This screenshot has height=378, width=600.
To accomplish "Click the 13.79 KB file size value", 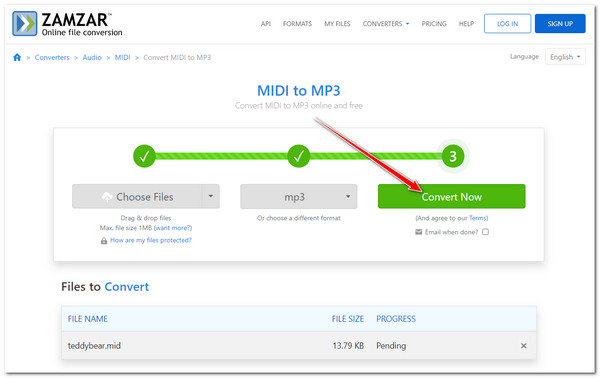I will point(348,346).
